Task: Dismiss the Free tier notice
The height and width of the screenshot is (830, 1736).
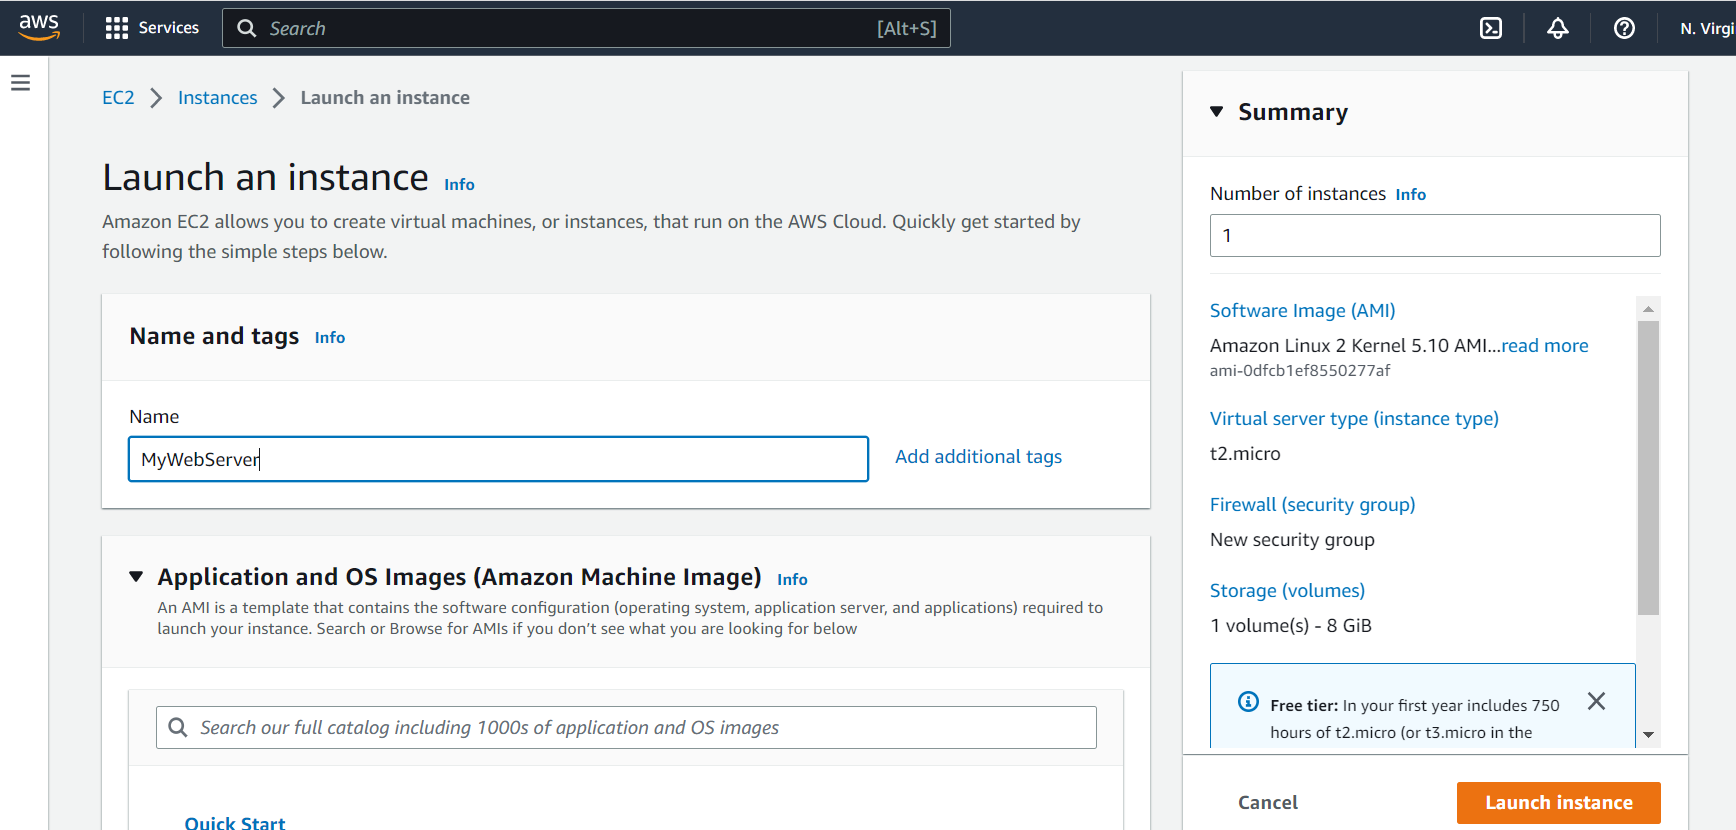Action: 1596,702
